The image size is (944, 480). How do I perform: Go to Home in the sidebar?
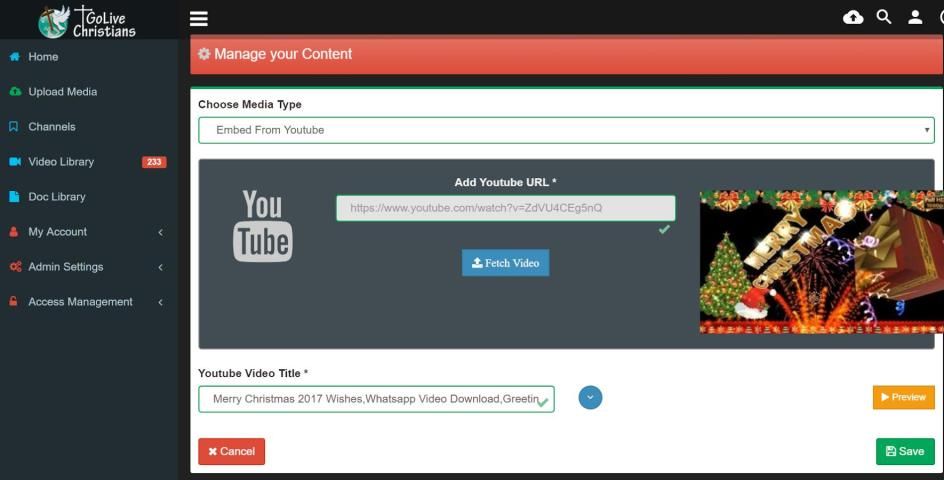coord(43,57)
